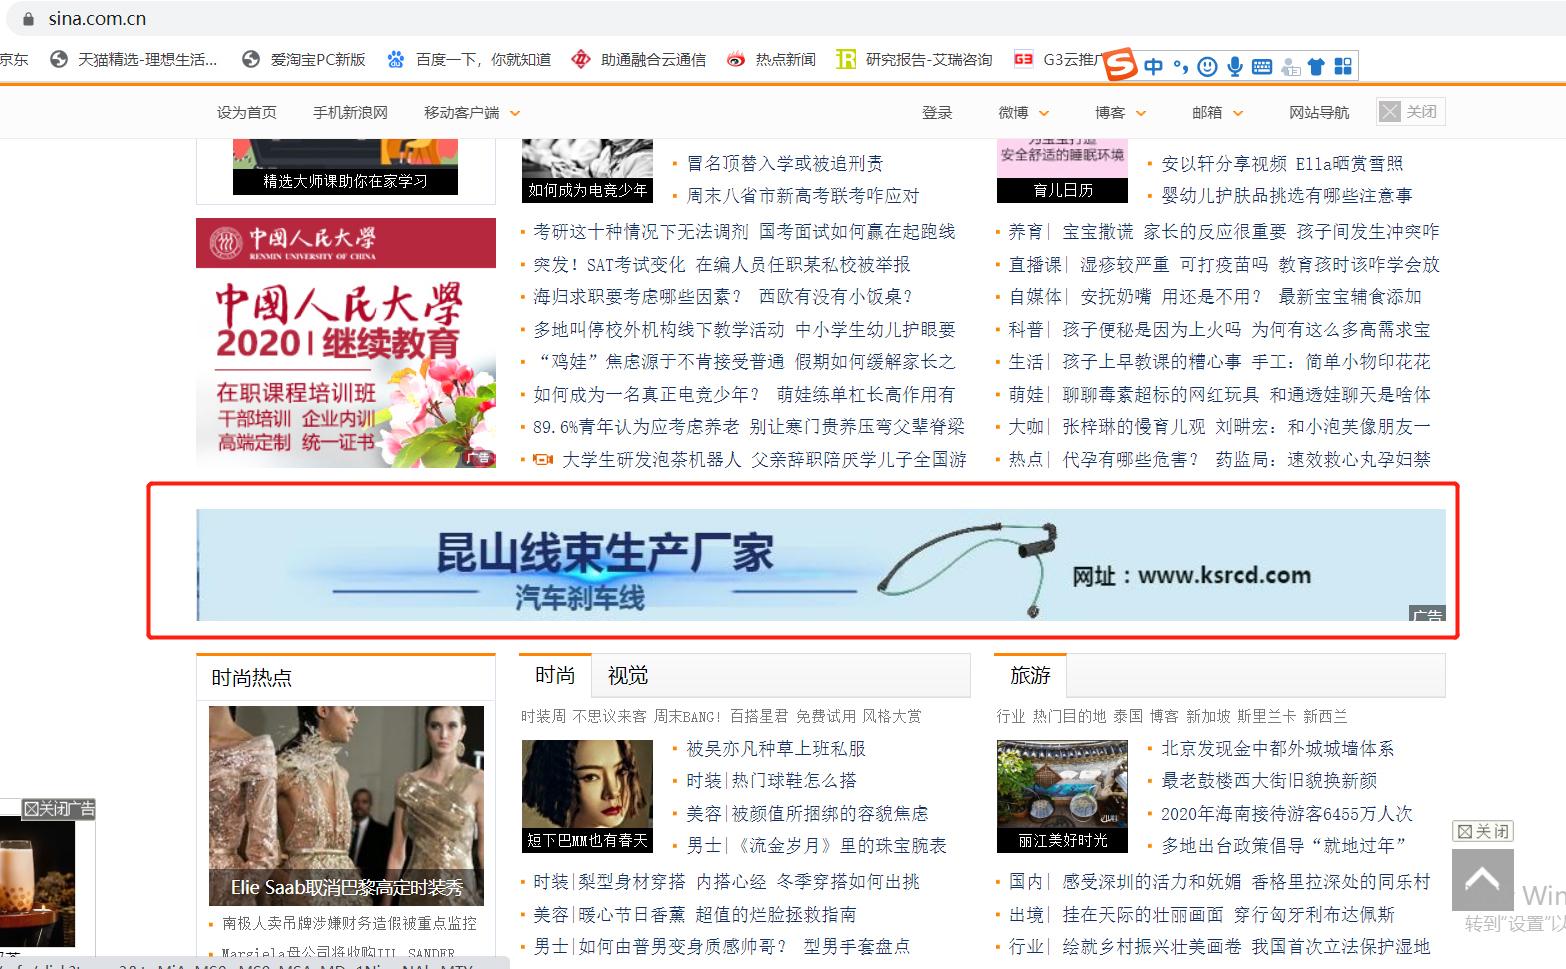
Task: Expand the 邮箱 dropdown in top nav
Action: [1217, 113]
